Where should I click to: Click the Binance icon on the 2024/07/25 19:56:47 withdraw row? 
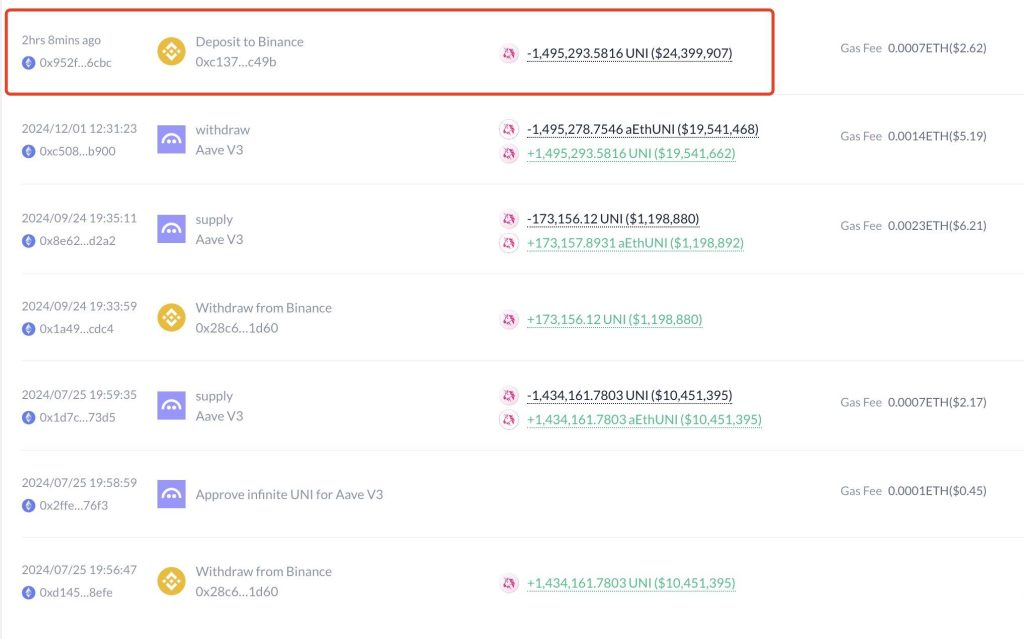171,581
